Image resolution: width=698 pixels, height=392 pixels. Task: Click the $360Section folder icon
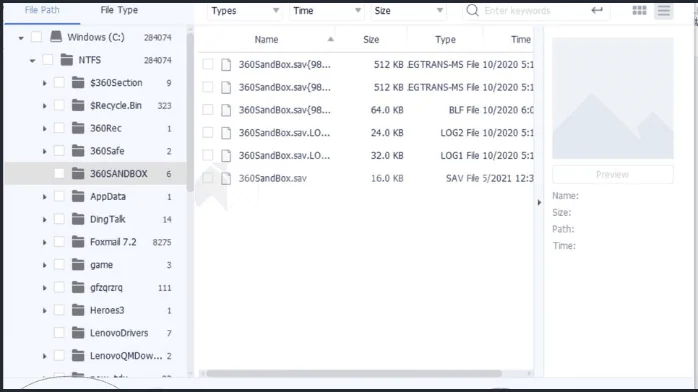(78, 82)
